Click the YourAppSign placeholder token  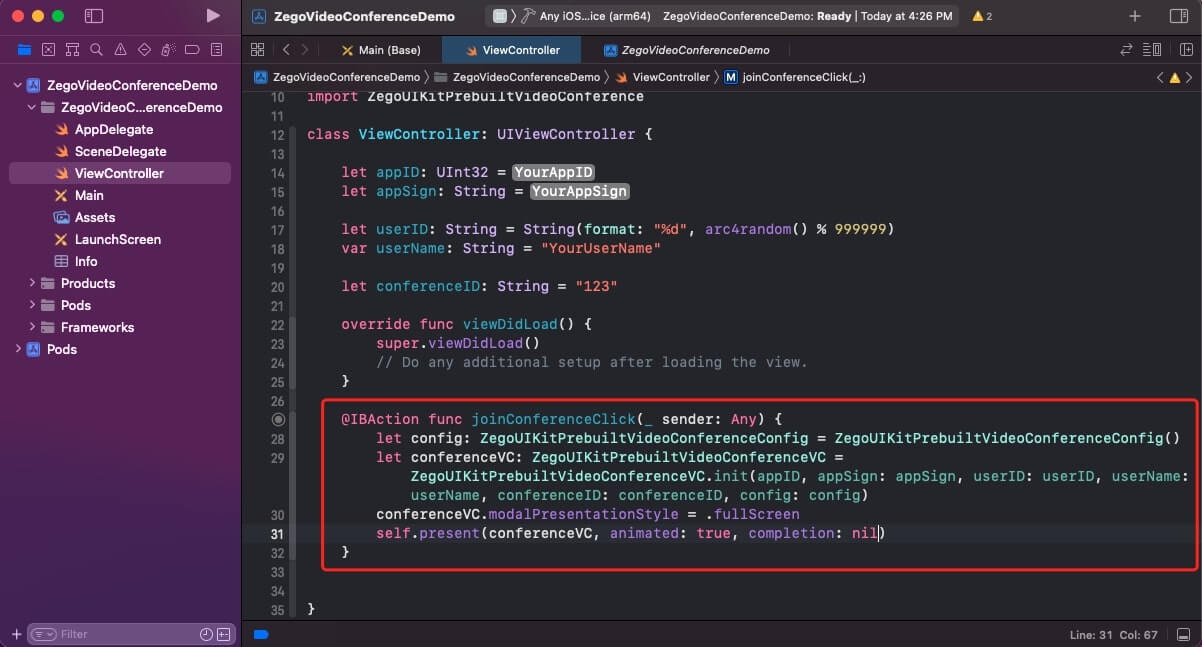click(x=580, y=191)
